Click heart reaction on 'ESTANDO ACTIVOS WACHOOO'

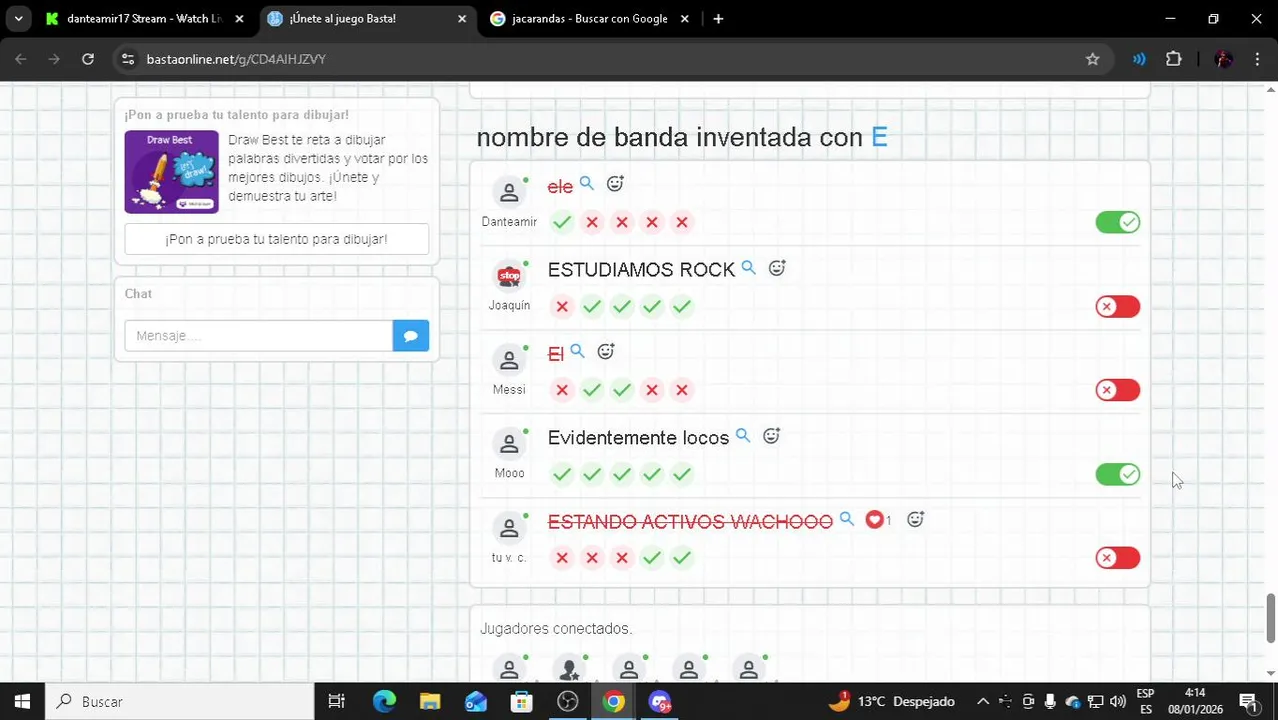(x=875, y=520)
